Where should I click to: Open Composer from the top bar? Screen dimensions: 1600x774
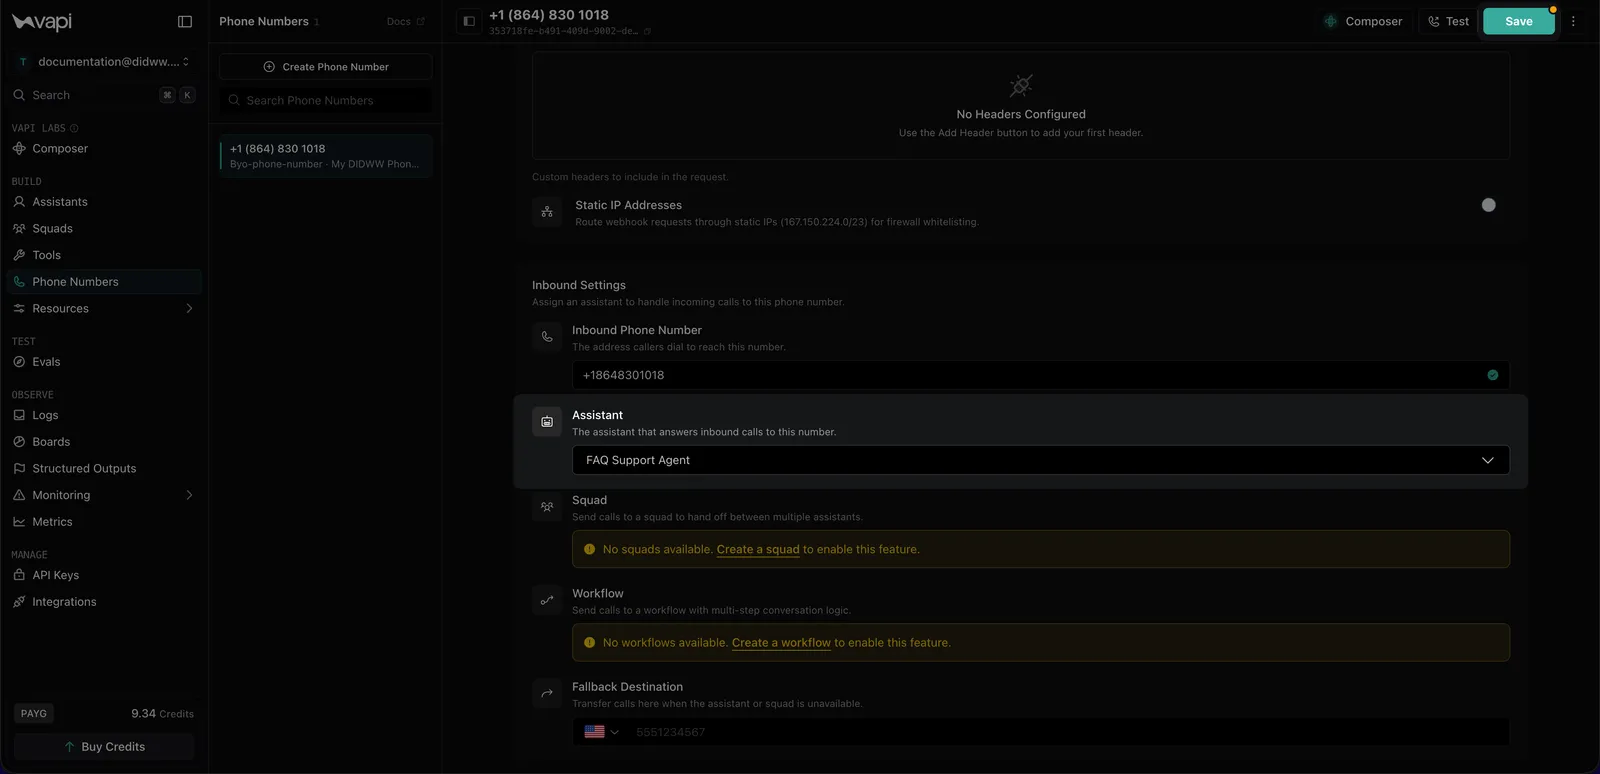coord(1362,21)
